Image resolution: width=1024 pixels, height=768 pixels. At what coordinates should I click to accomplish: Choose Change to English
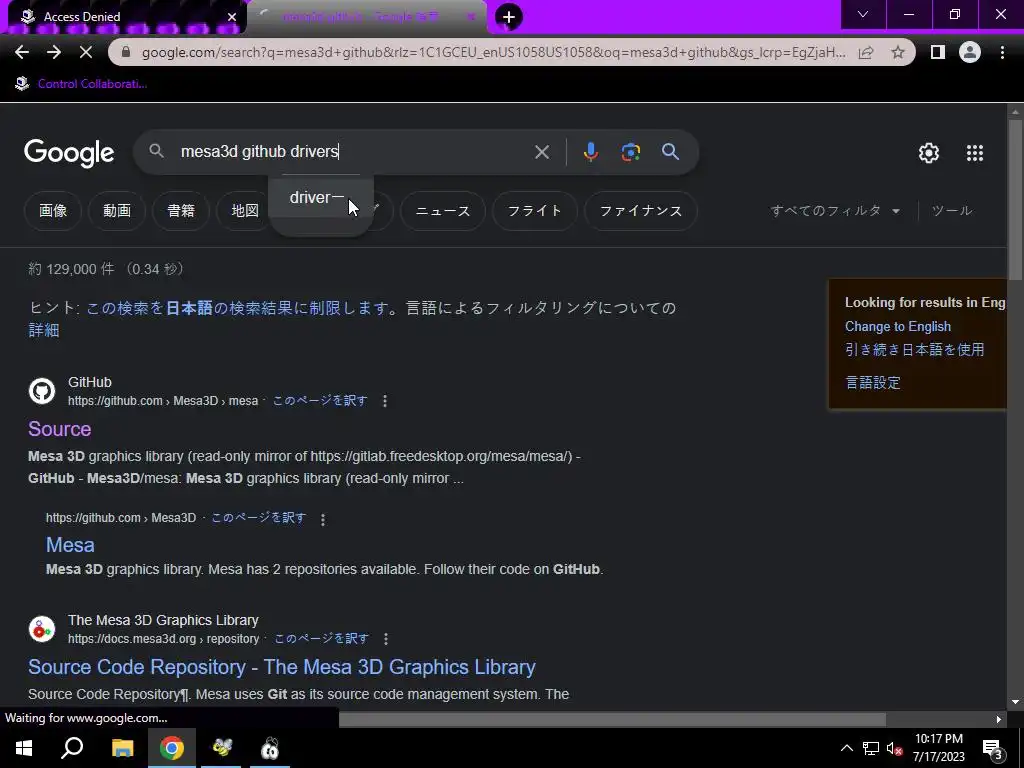(x=897, y=327)
